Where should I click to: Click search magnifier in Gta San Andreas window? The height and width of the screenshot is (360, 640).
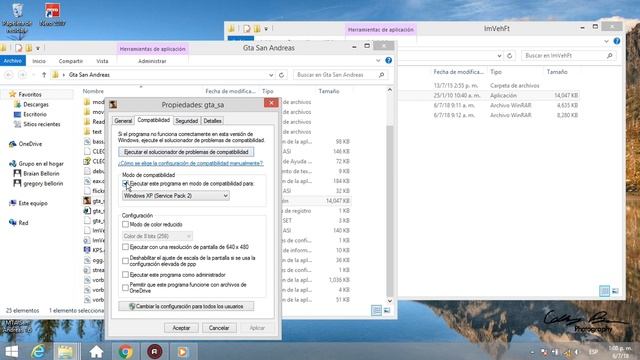[381, 75]
